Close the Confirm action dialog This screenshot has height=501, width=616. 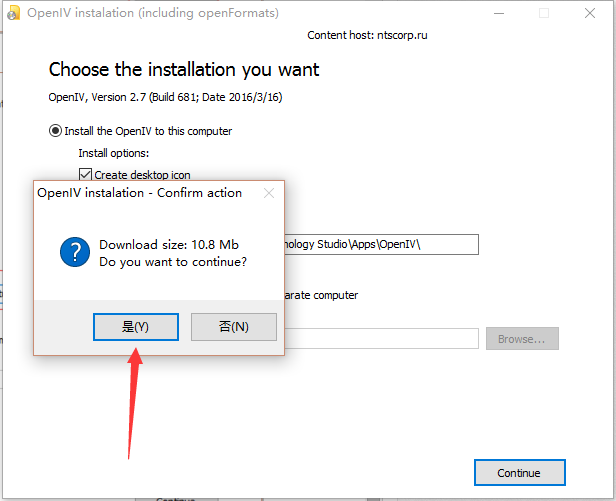click(x=269, y=193)
